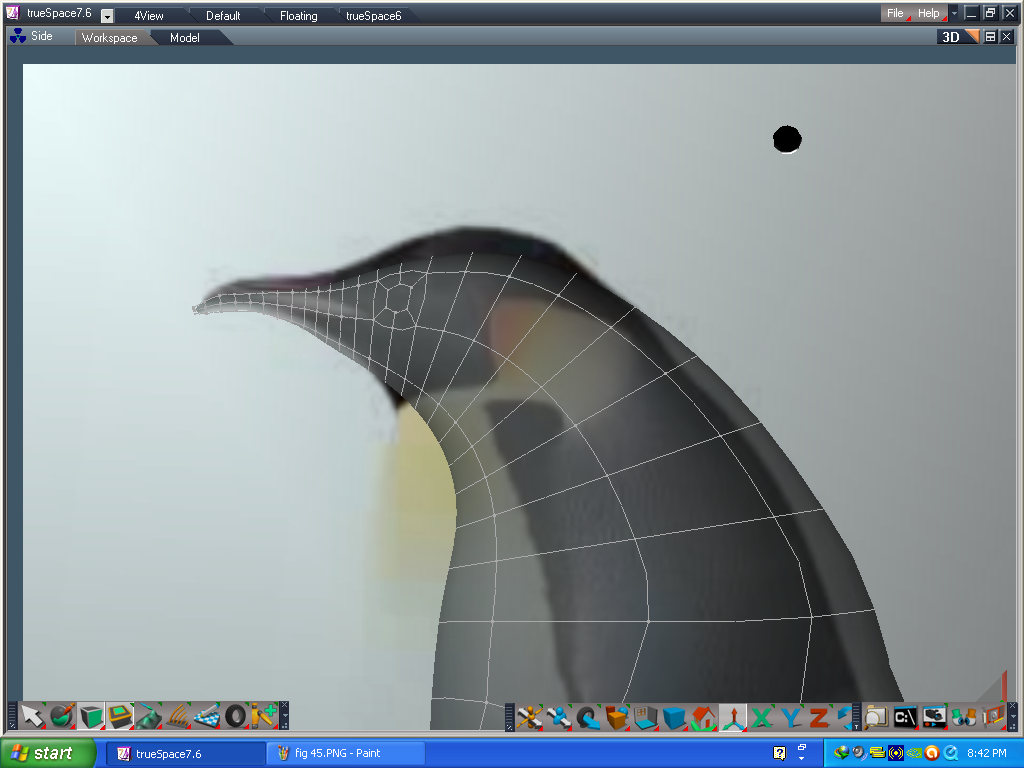Open the character bones tool with plus
Viewport: 1024px width, 768px height.
point(262,716)
